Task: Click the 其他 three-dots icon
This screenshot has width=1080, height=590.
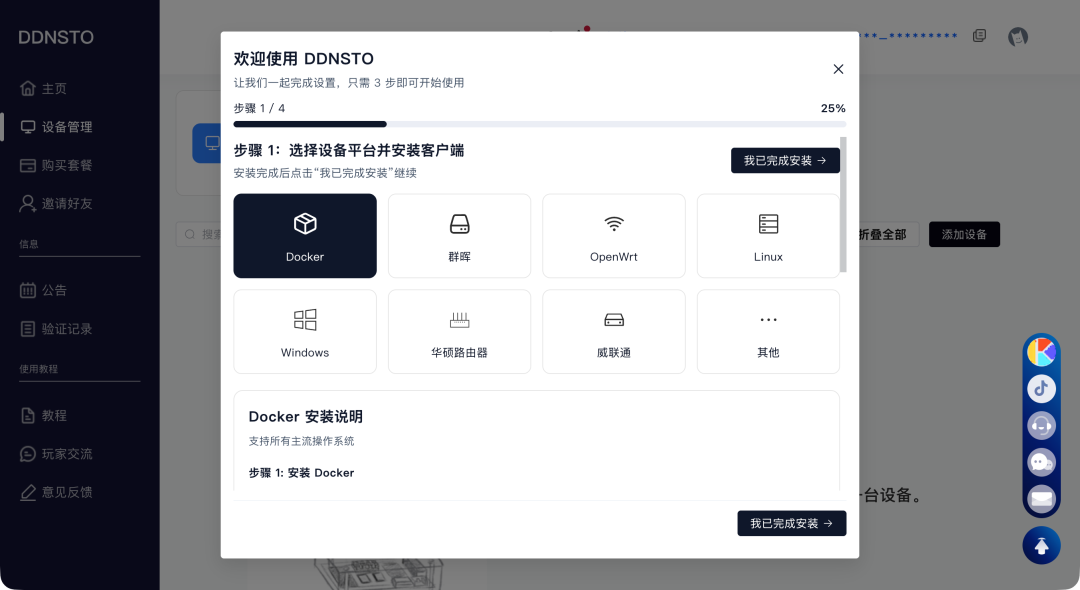Action: tap(768, 319)
